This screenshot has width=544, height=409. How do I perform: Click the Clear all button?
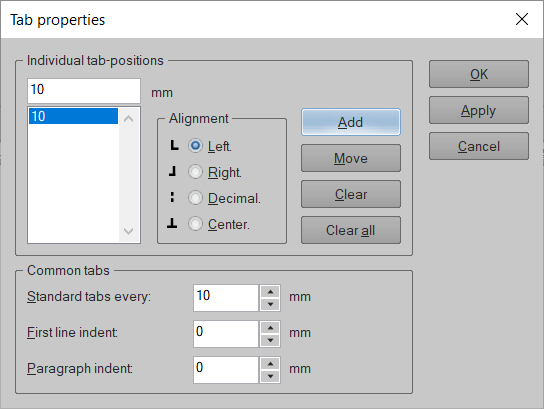[351, 230]
